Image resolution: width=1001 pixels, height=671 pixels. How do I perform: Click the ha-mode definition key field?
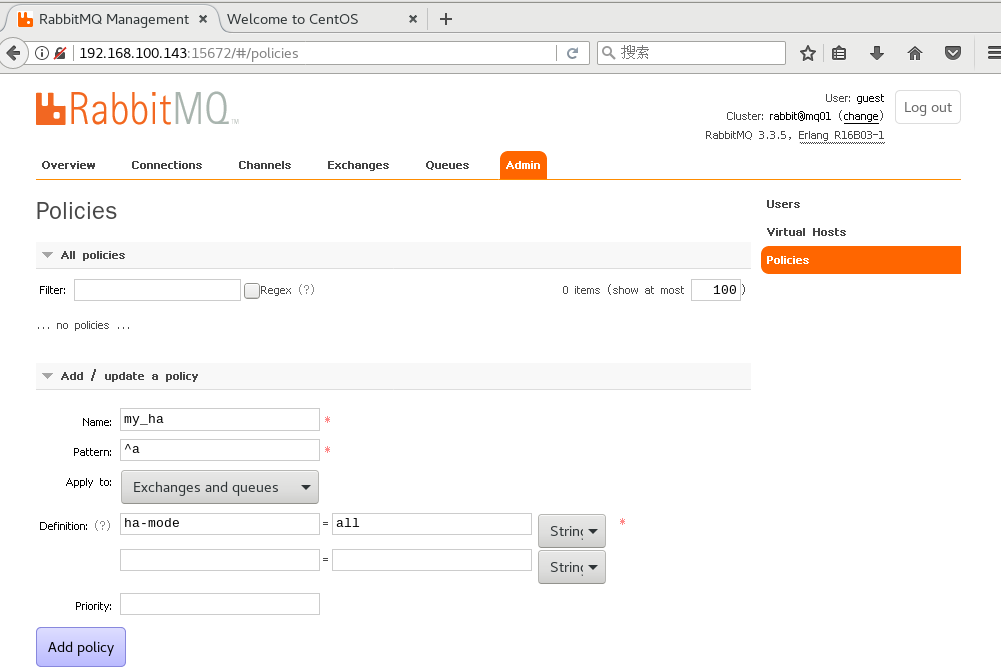[x=220, y=524]
